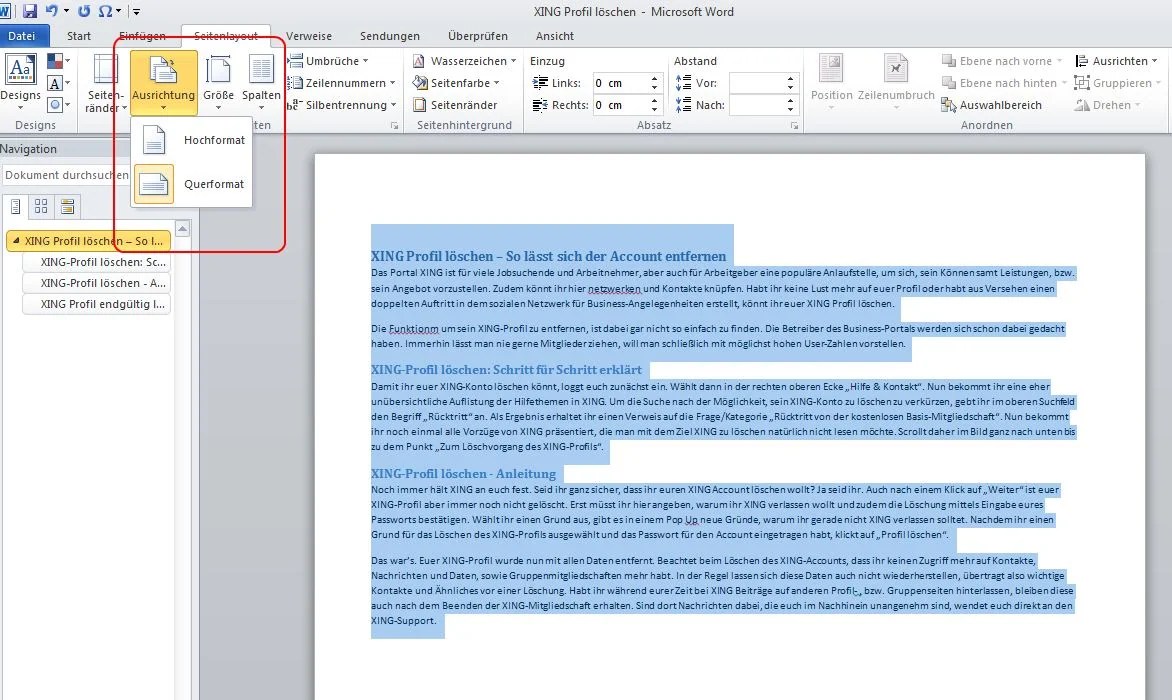Viewport: 1172px width, 700px height.
Task: Open the Größe page size dropdown
Action: pos(218,83)
